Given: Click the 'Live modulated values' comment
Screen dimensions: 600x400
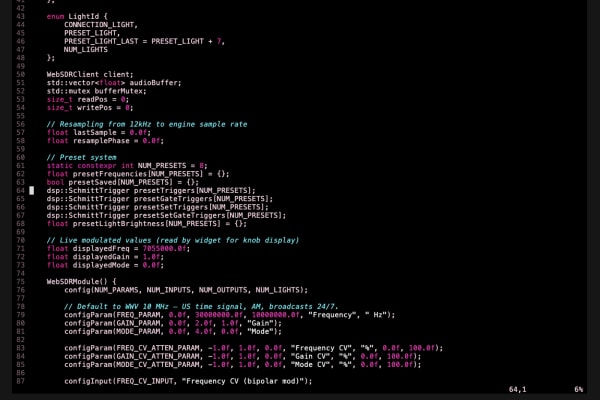Looking at the screenshot, I should [173, 240].
